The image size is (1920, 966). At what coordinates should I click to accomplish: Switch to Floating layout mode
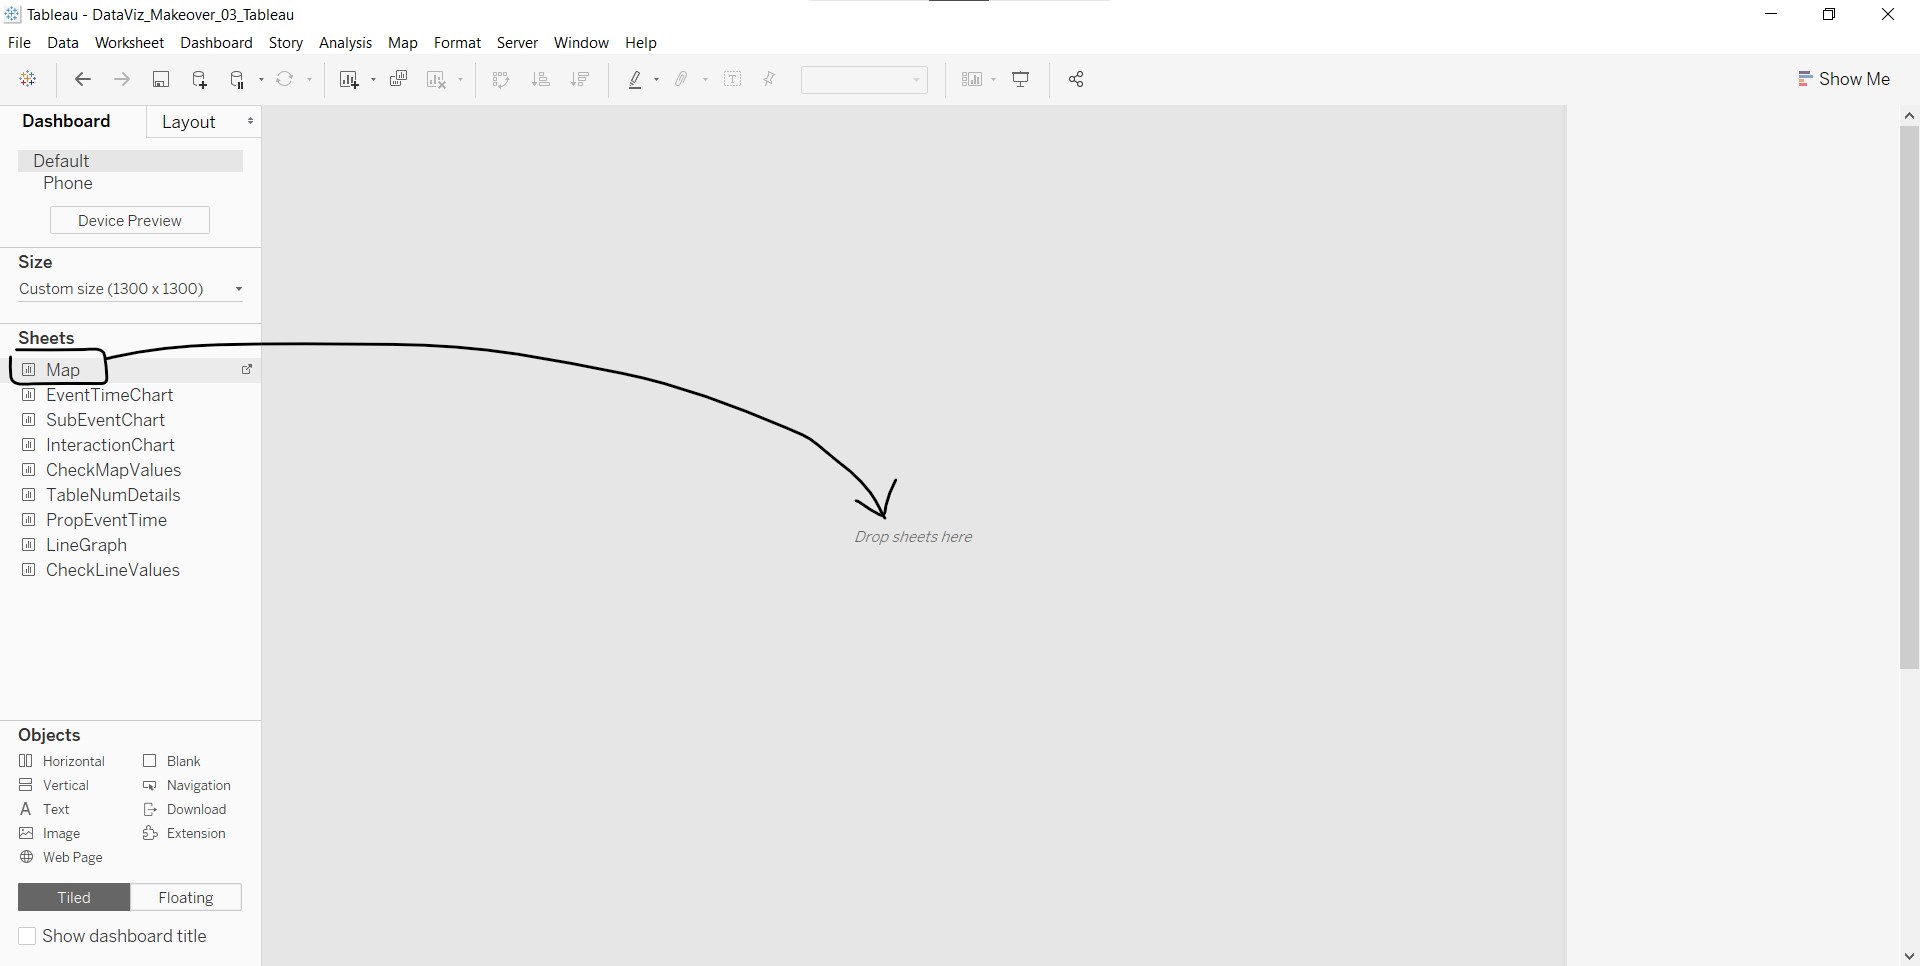coord(186,898)
